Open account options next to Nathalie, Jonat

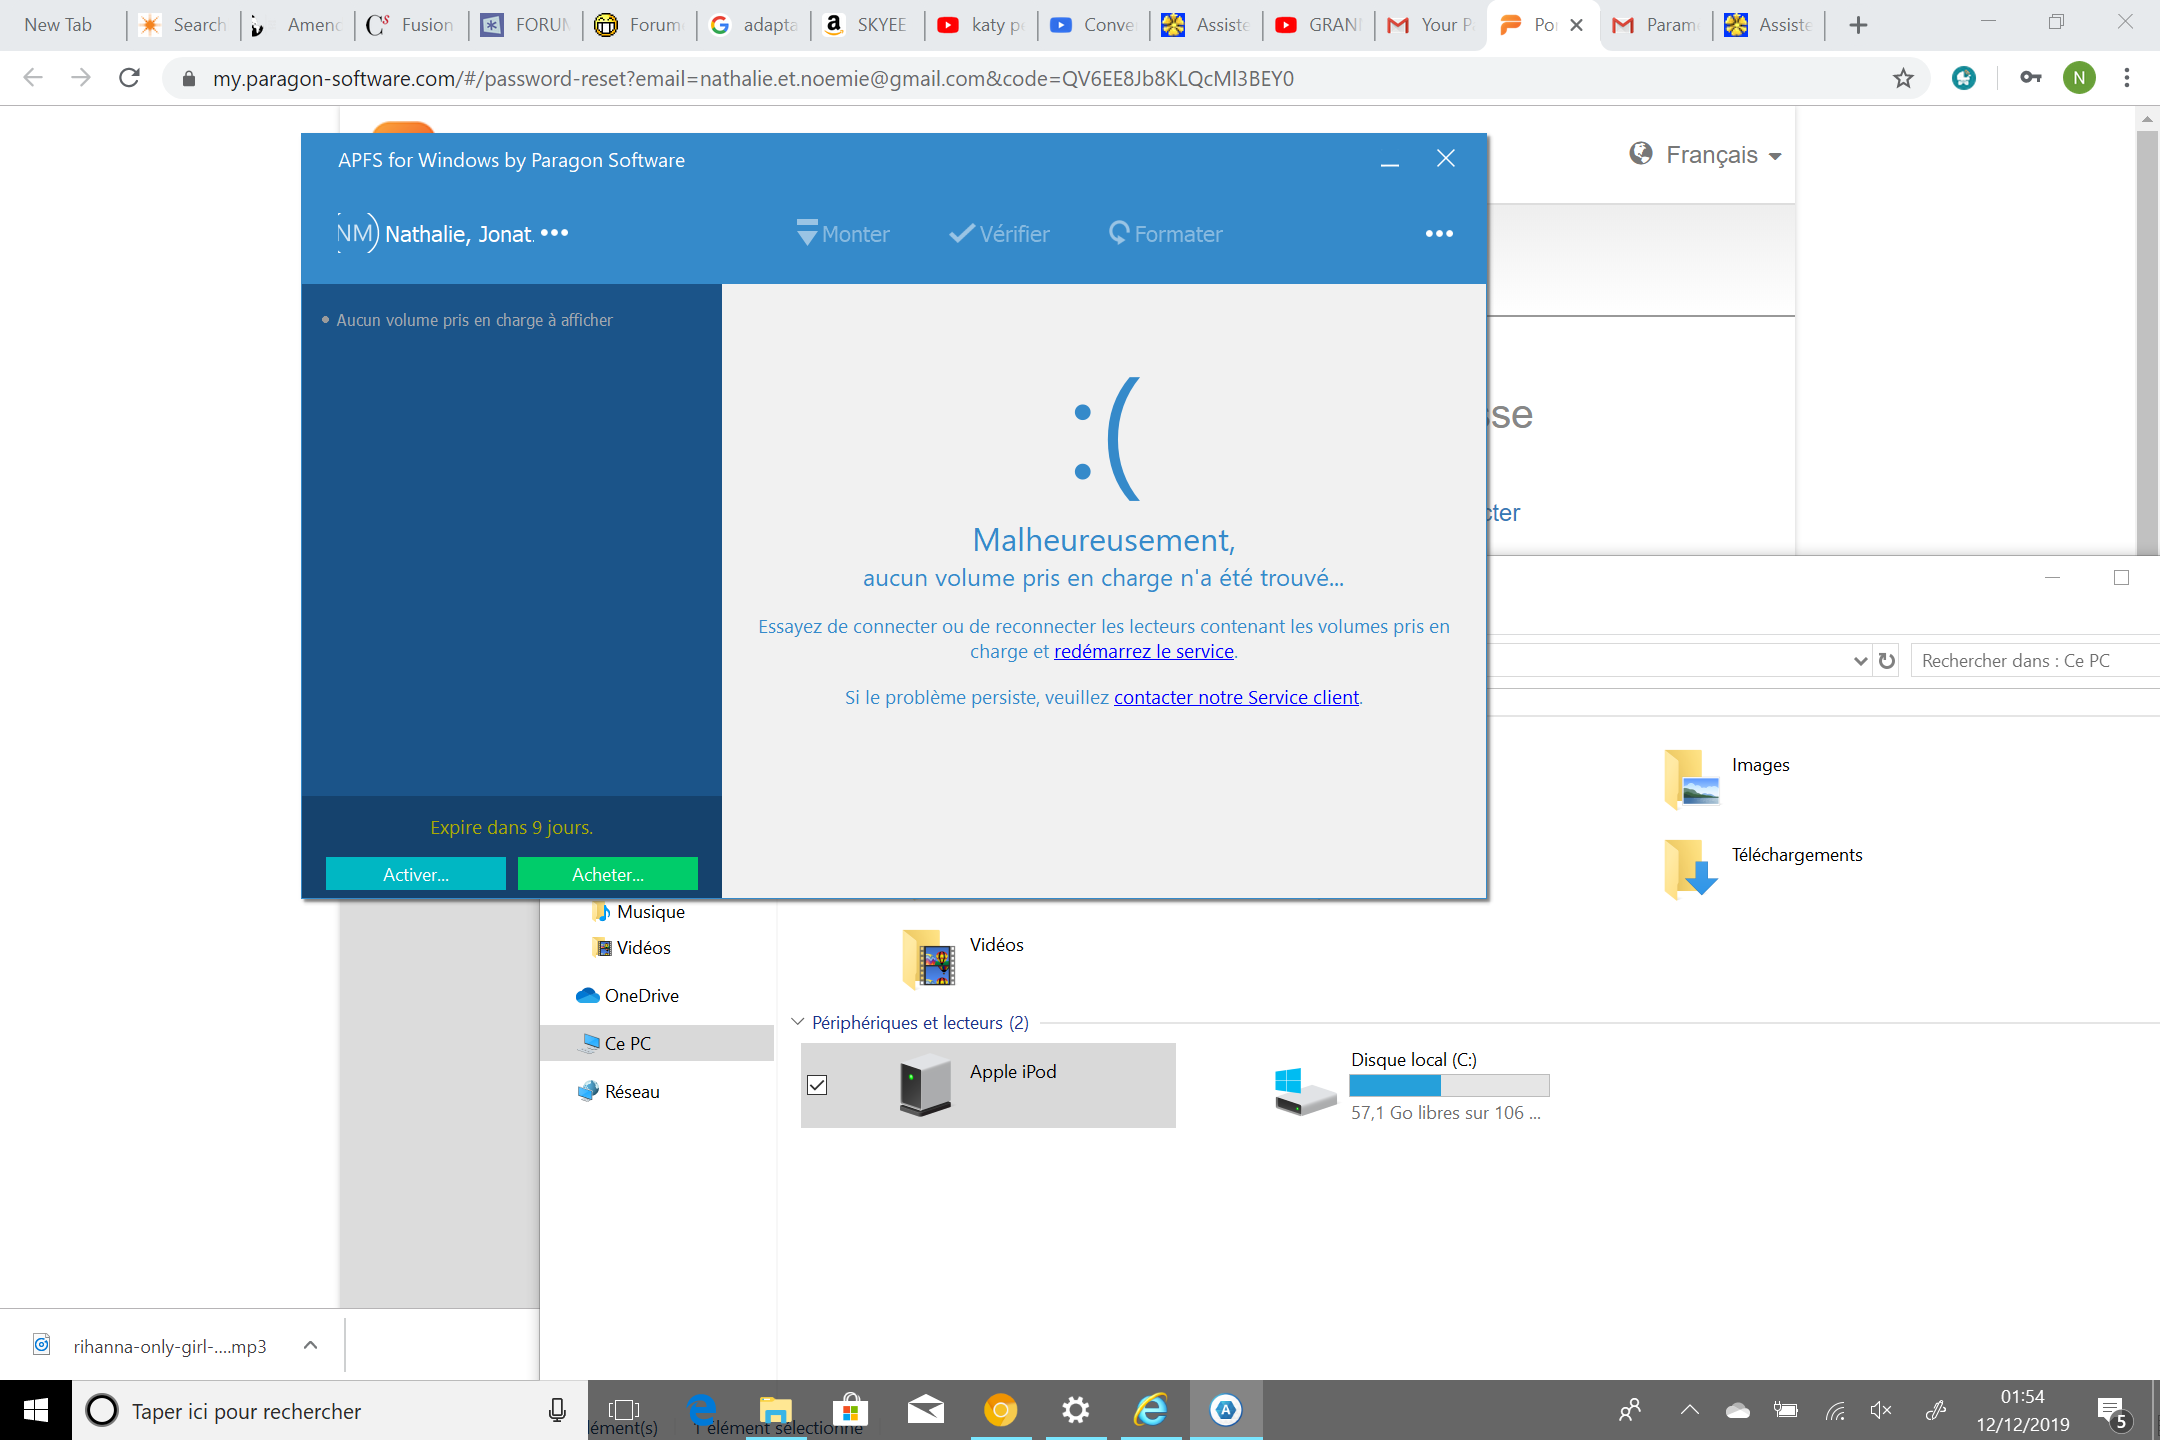[x=554, y=233]
